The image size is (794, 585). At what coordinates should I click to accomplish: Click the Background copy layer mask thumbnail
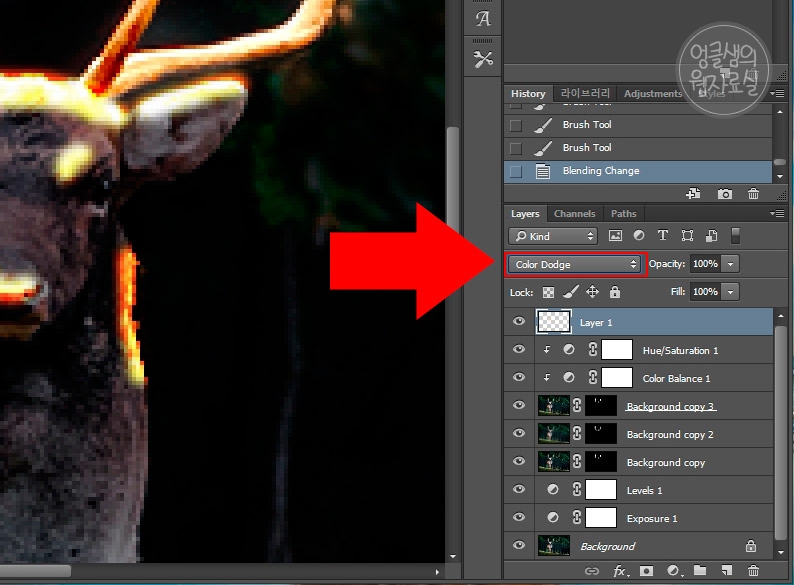[601, 461]
